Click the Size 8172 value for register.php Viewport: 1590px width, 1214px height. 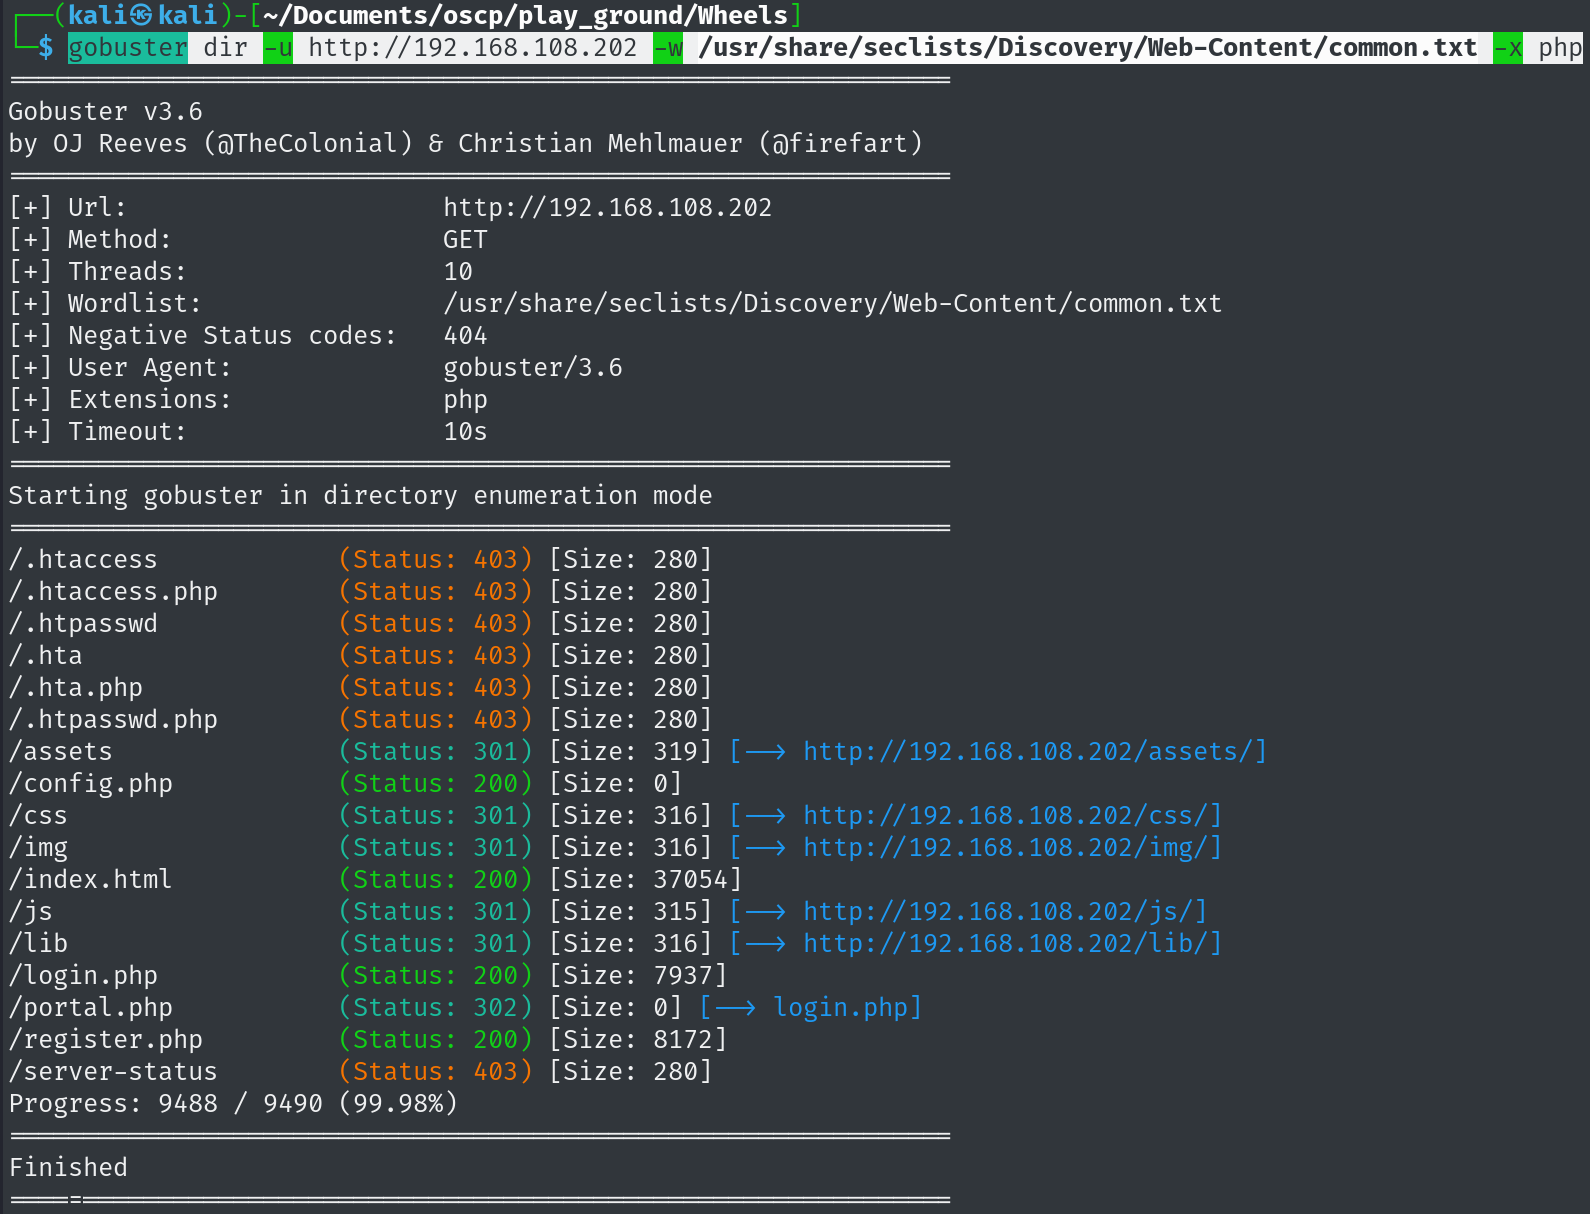(x=638, y=1039)
